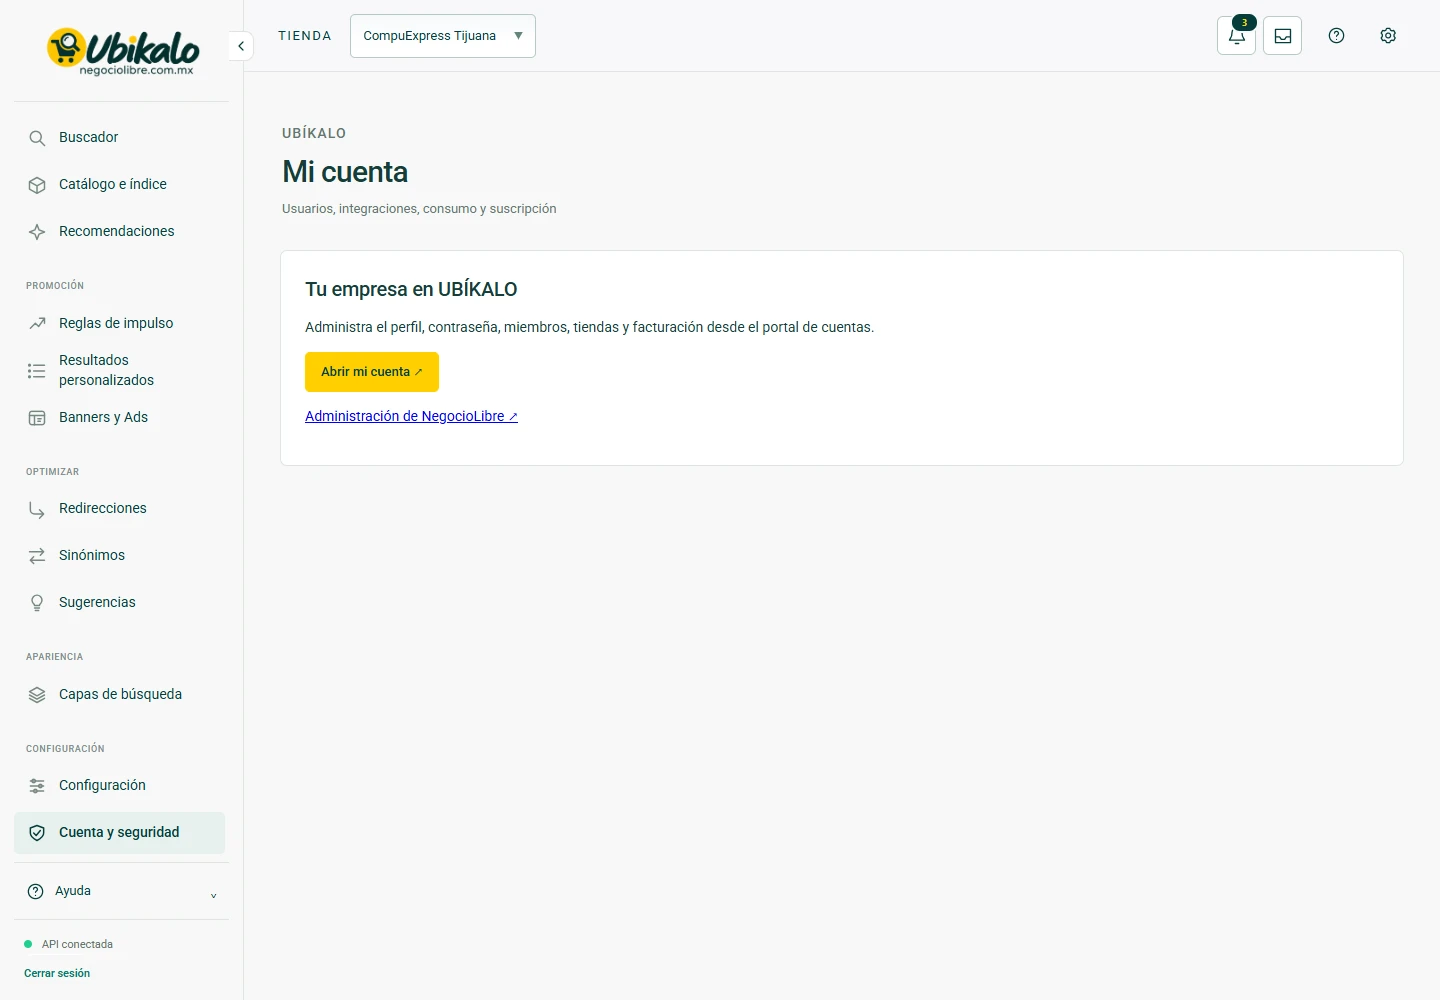This screenshot has height=1000, width=1440.
Task: Navigate to Redirecciones
Action: click(x=120, y=509)
